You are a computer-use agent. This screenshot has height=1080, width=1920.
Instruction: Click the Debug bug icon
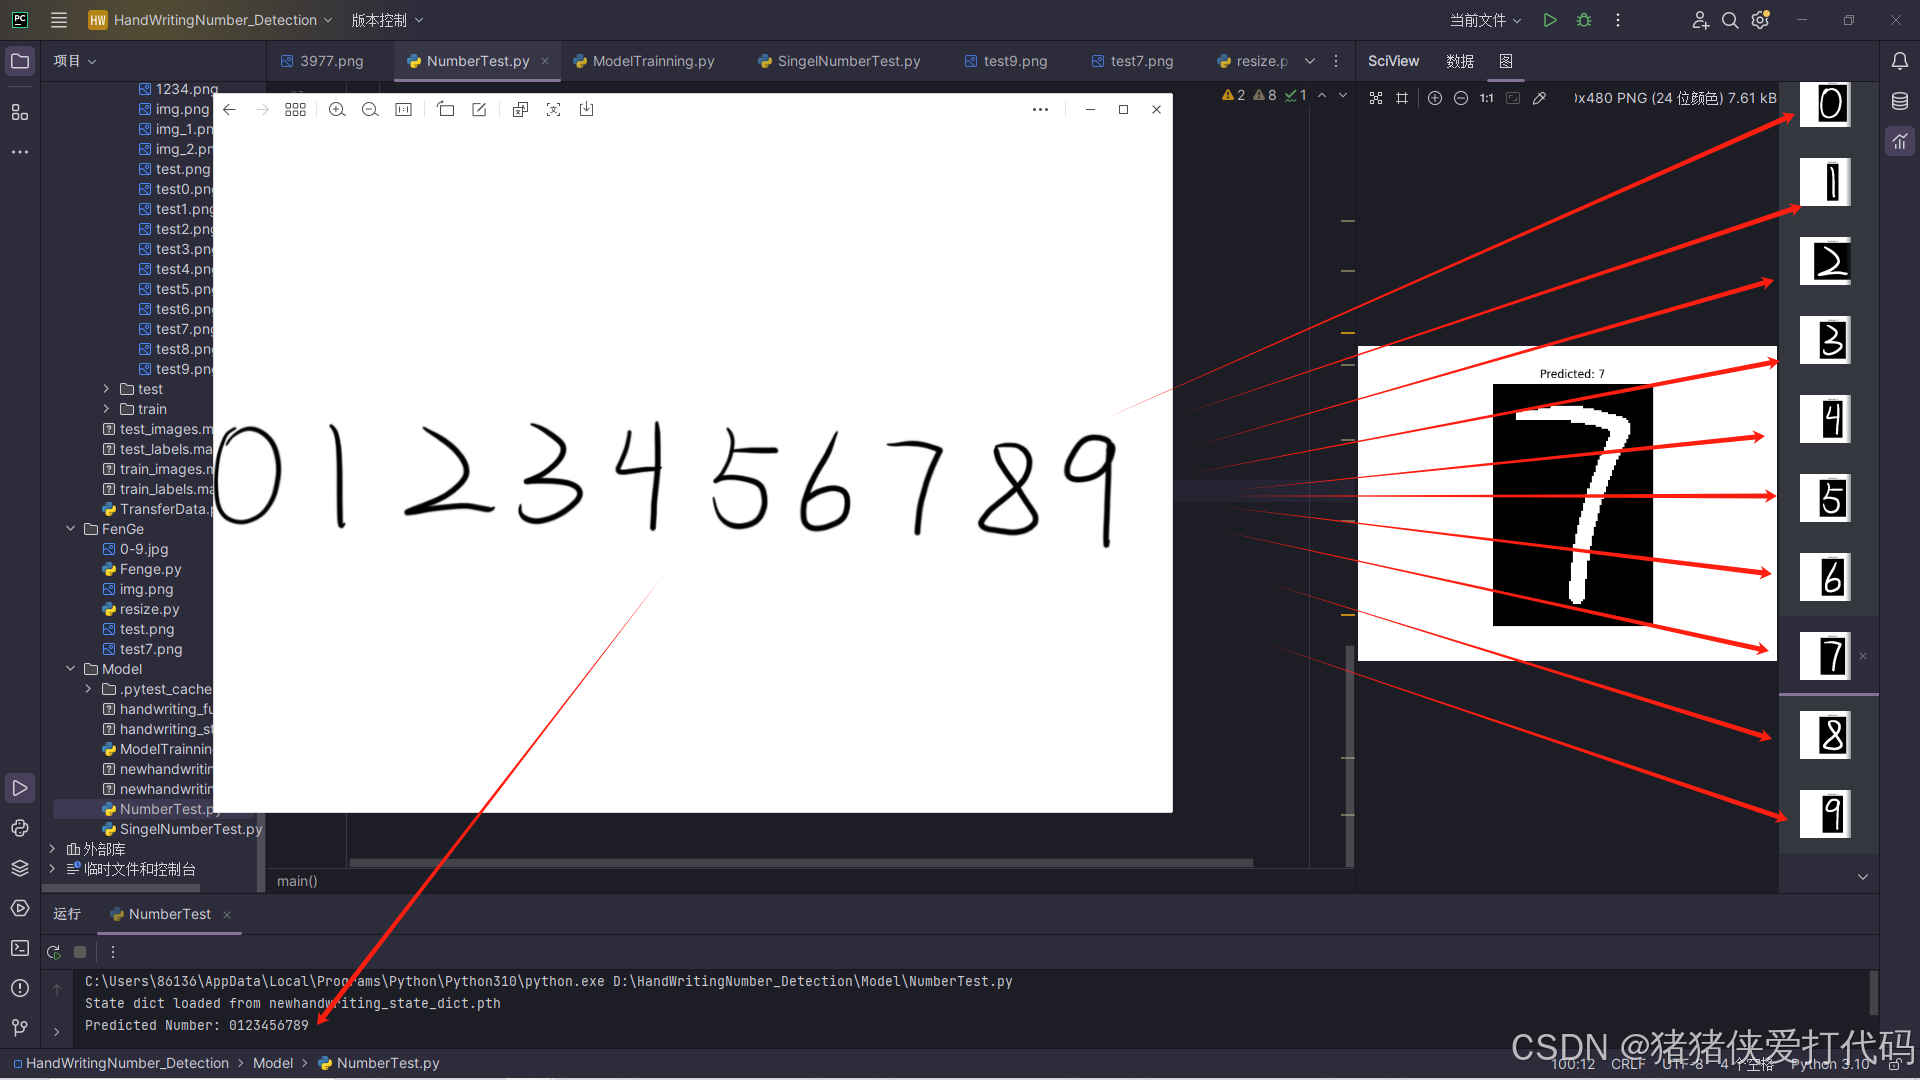[x=1584, y=20]
